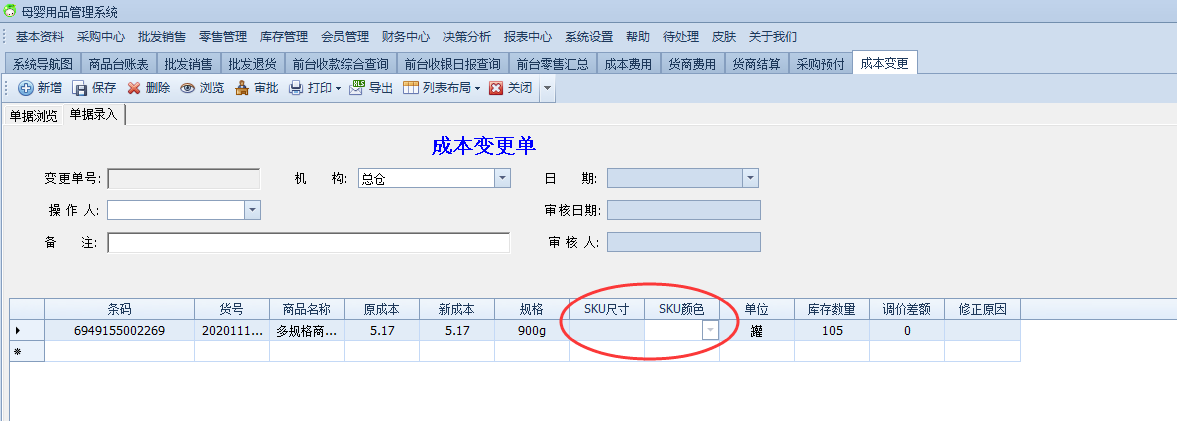This screenshot has height=421, width=1177.
Task: Open the 帮助 menu
Action: tap(638, 36)
